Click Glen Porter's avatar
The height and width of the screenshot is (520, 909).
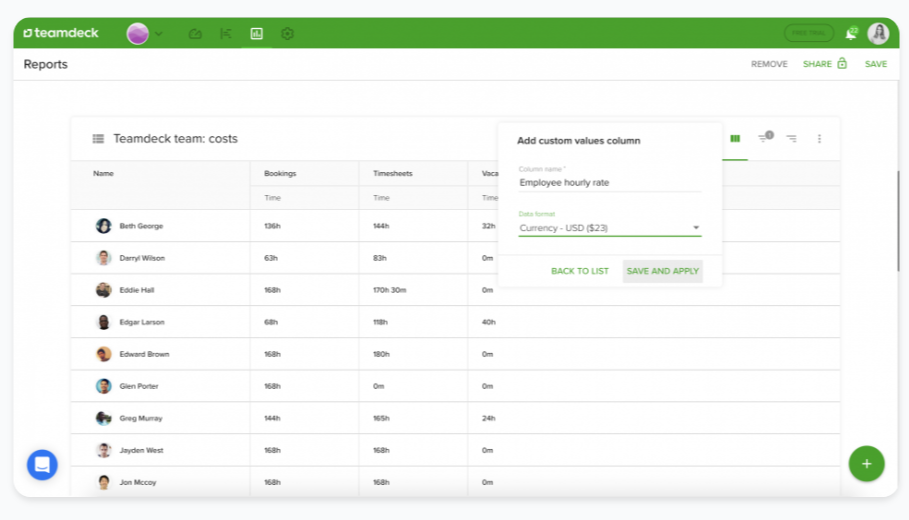pyautogui.click(x=104, y=386)
